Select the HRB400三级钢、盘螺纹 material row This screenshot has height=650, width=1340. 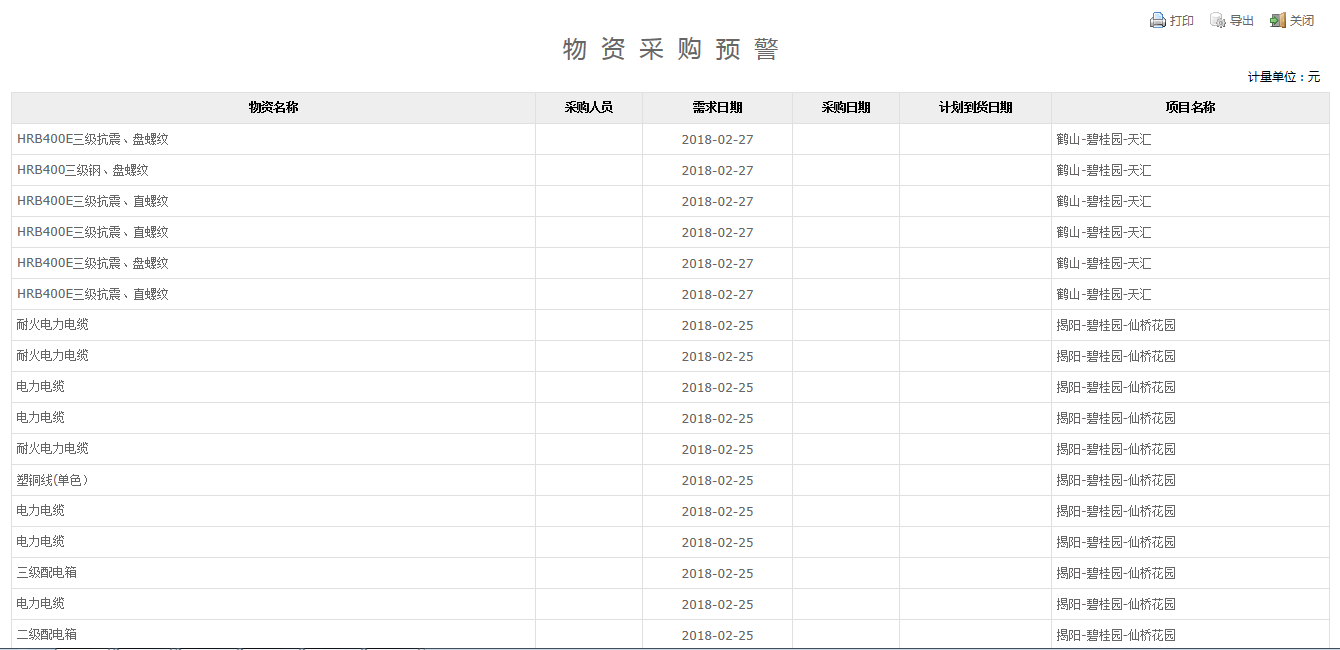coord(83,170)
